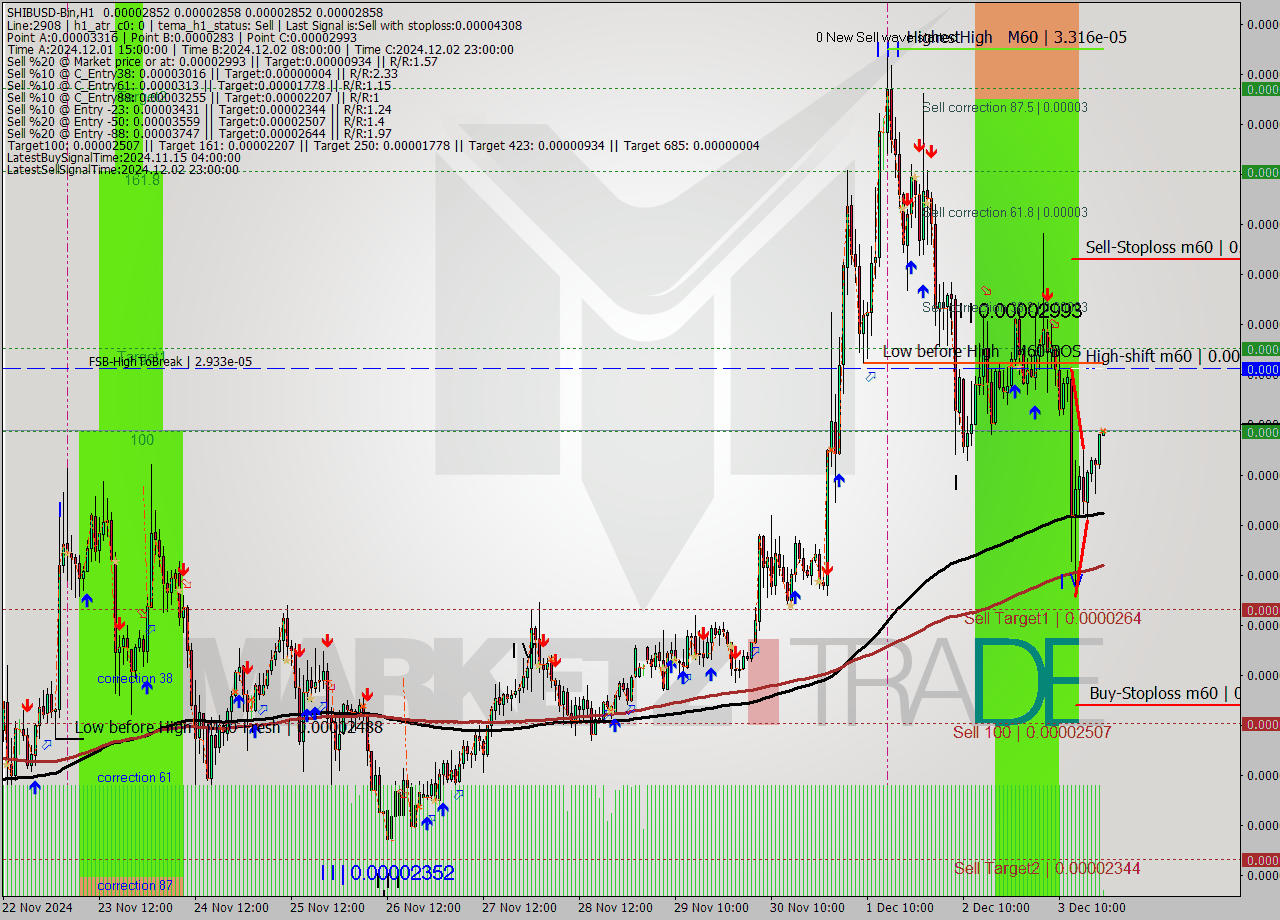Screen dimensions: 1280x920
Task: Click the '28 Nov 12:00' time axis label
Action: click(615, 907)
